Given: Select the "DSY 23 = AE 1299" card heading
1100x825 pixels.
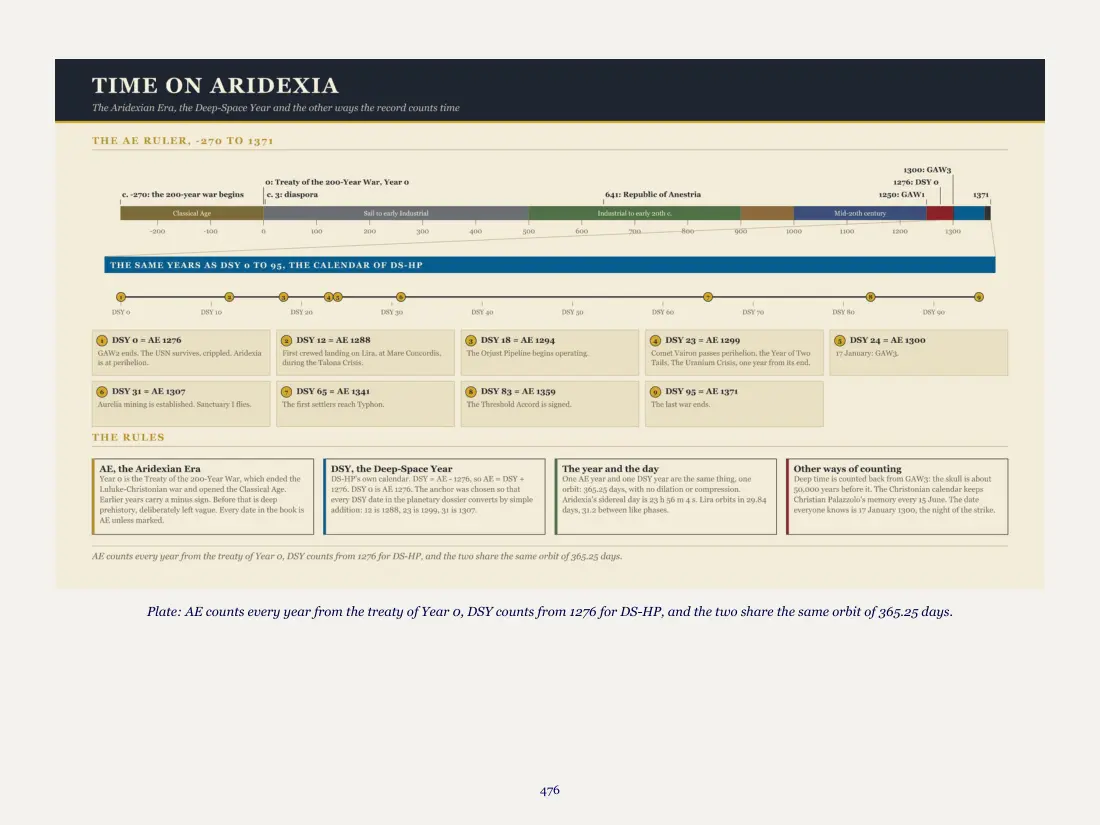Looking at the screenshot, I should [702, 340].
